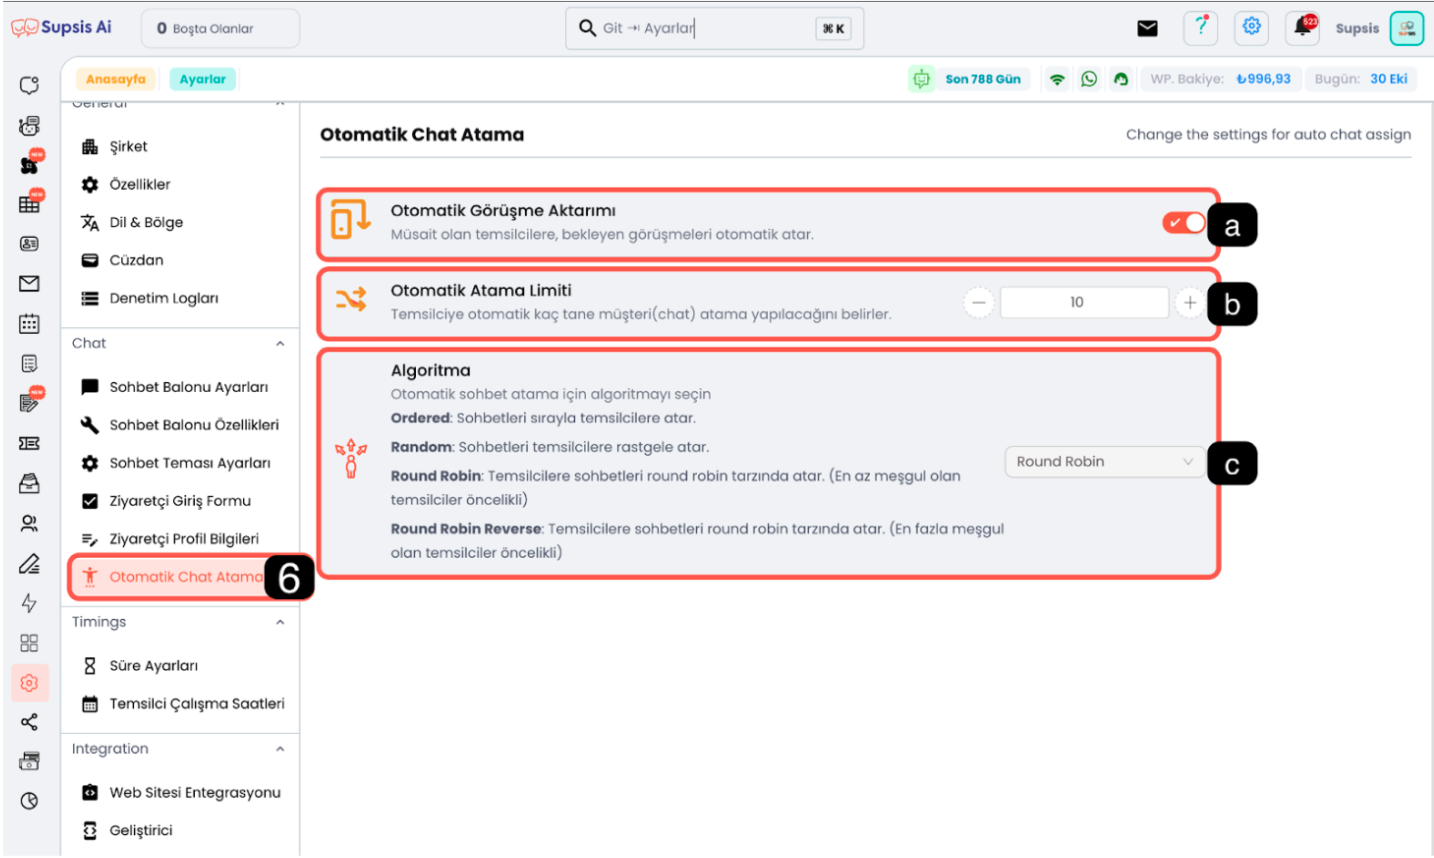Collapse the Timings section
Image resolution: width=1434 pixels, height=858 pixels.
[x=280, y=622]
